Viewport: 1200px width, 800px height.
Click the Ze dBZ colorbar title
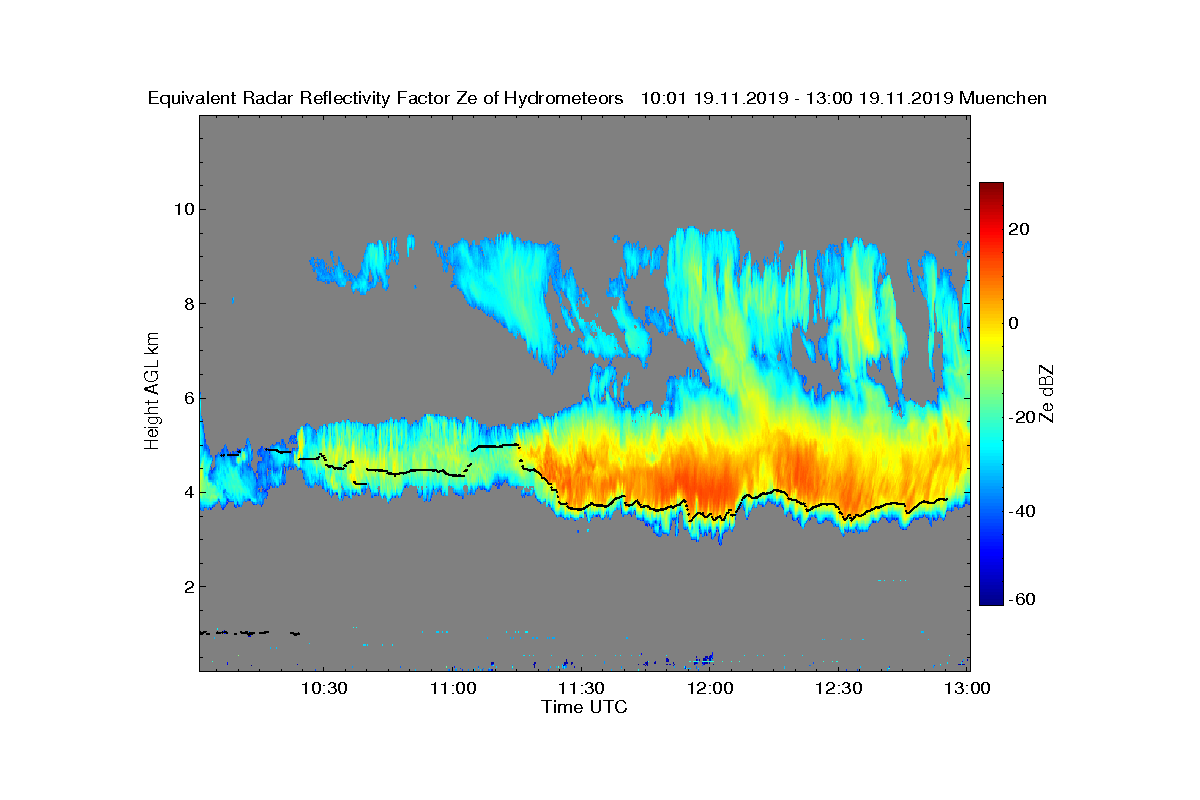(1047, 393)
